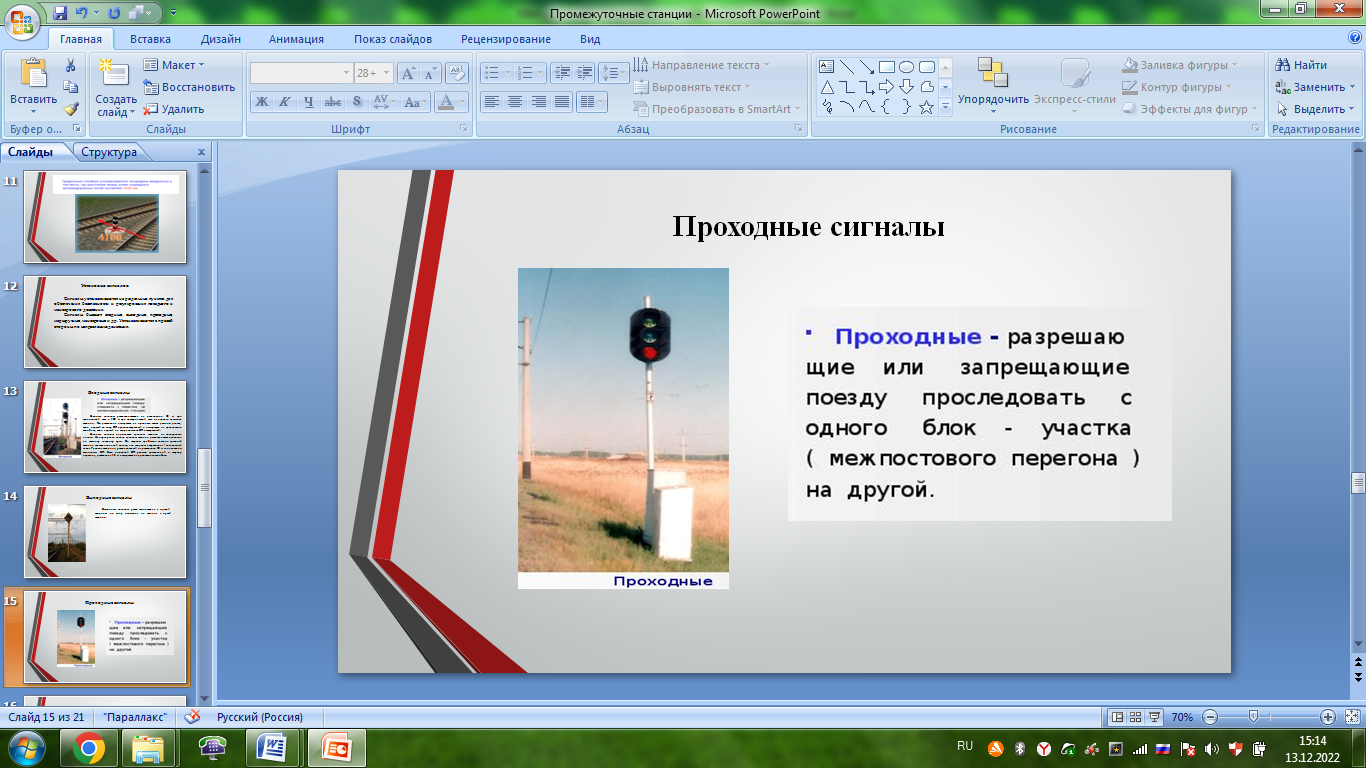Click the Clear formatting eraser icon

(457, 73)
